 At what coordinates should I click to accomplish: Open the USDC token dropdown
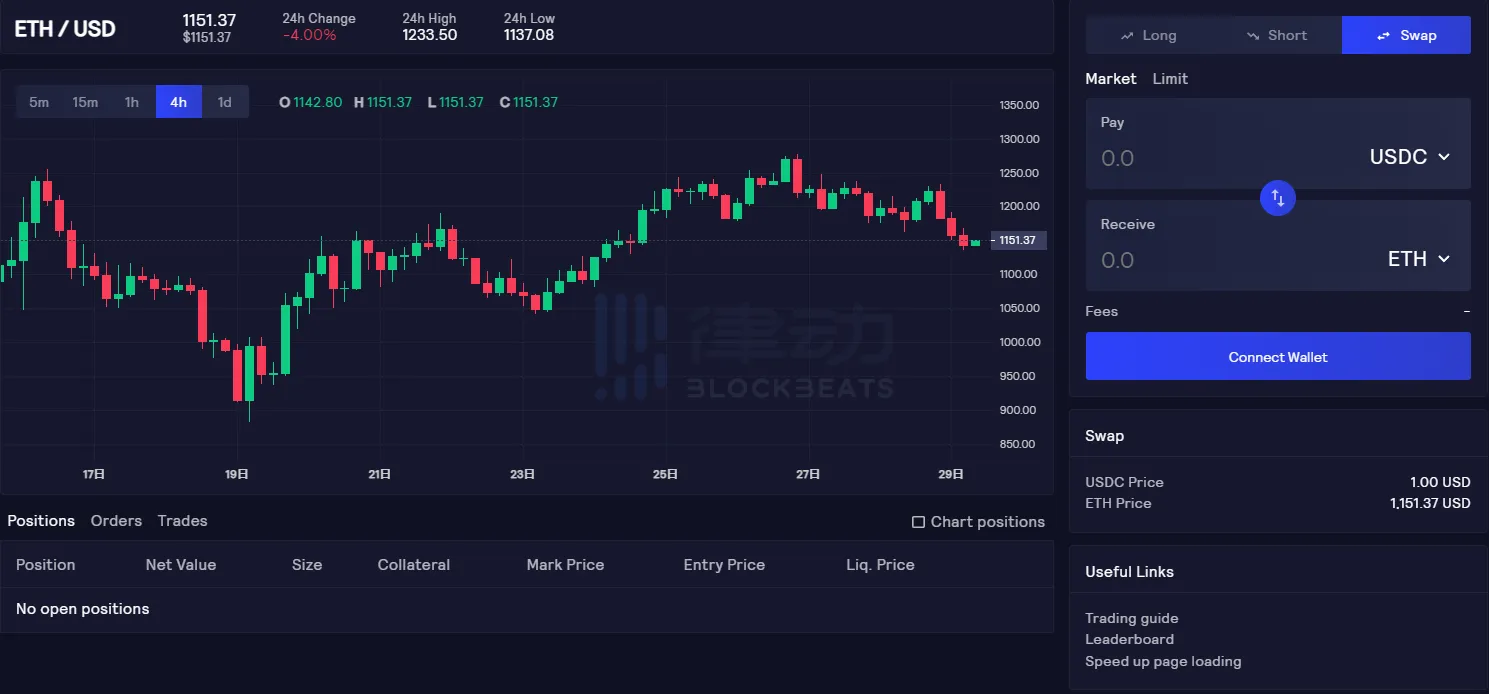(1410, 157)
